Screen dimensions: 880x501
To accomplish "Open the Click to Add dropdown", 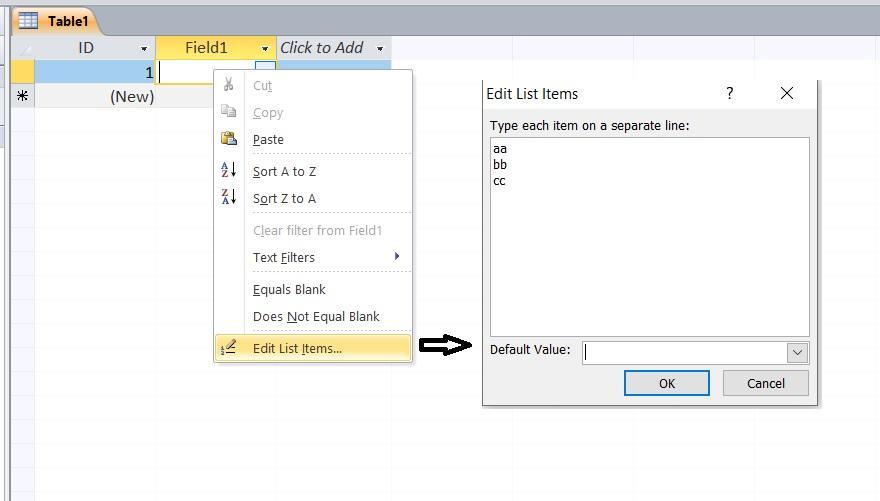I will tap(380, 48).
